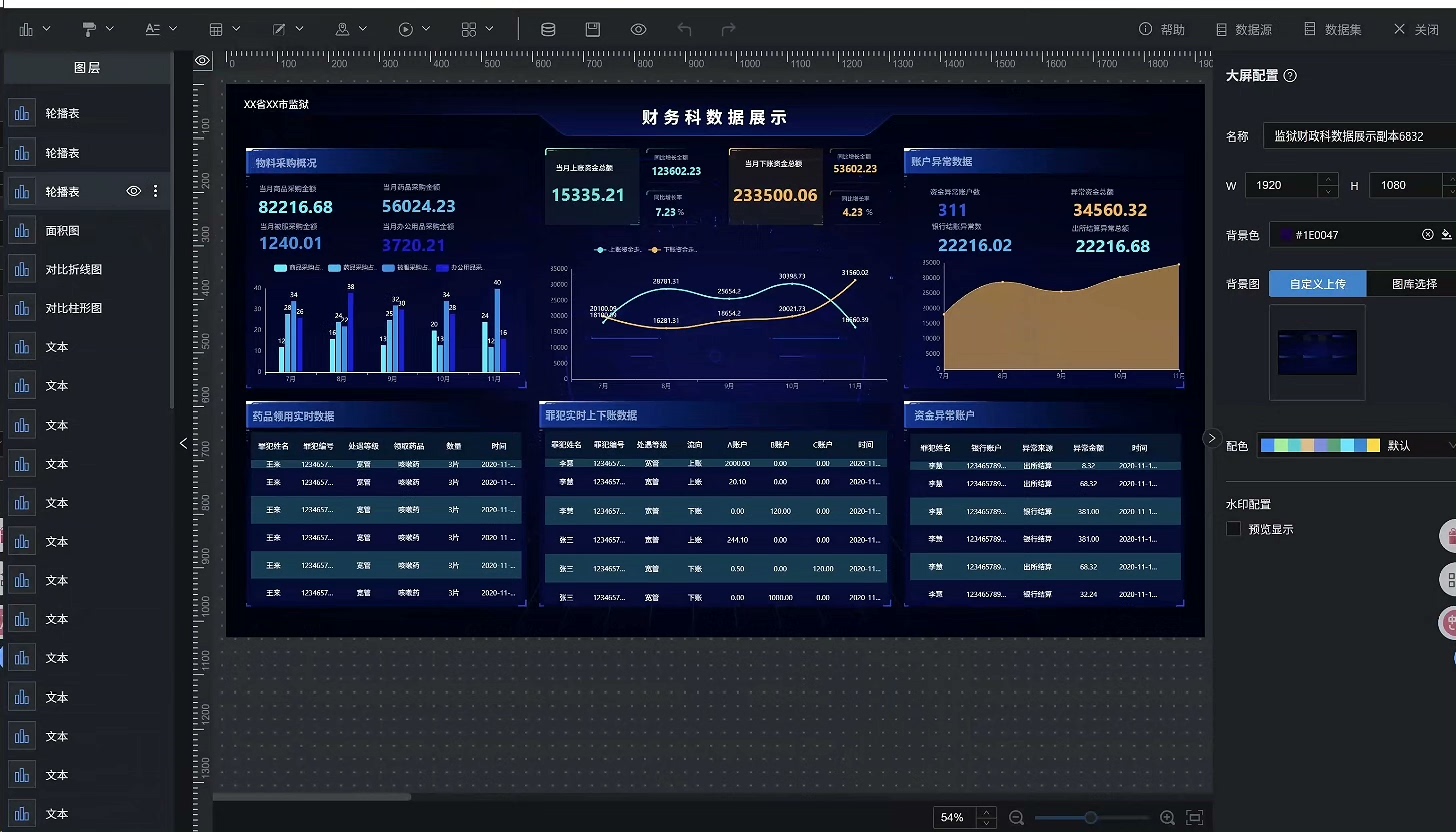Open the table components menu
The width and height of the screenshot is (1456, 832).
tap(225, 30)
